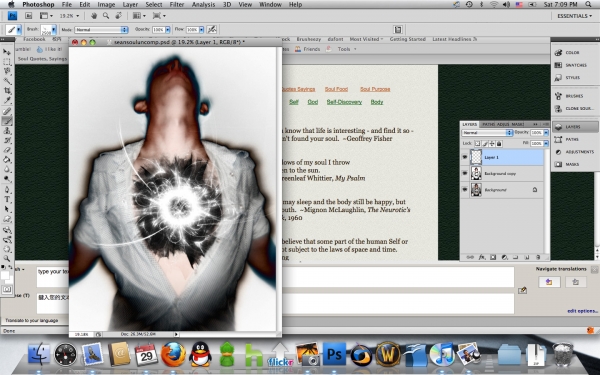Click the Soul Food link in browser
The image size is (600, 375).
point(336,89)
